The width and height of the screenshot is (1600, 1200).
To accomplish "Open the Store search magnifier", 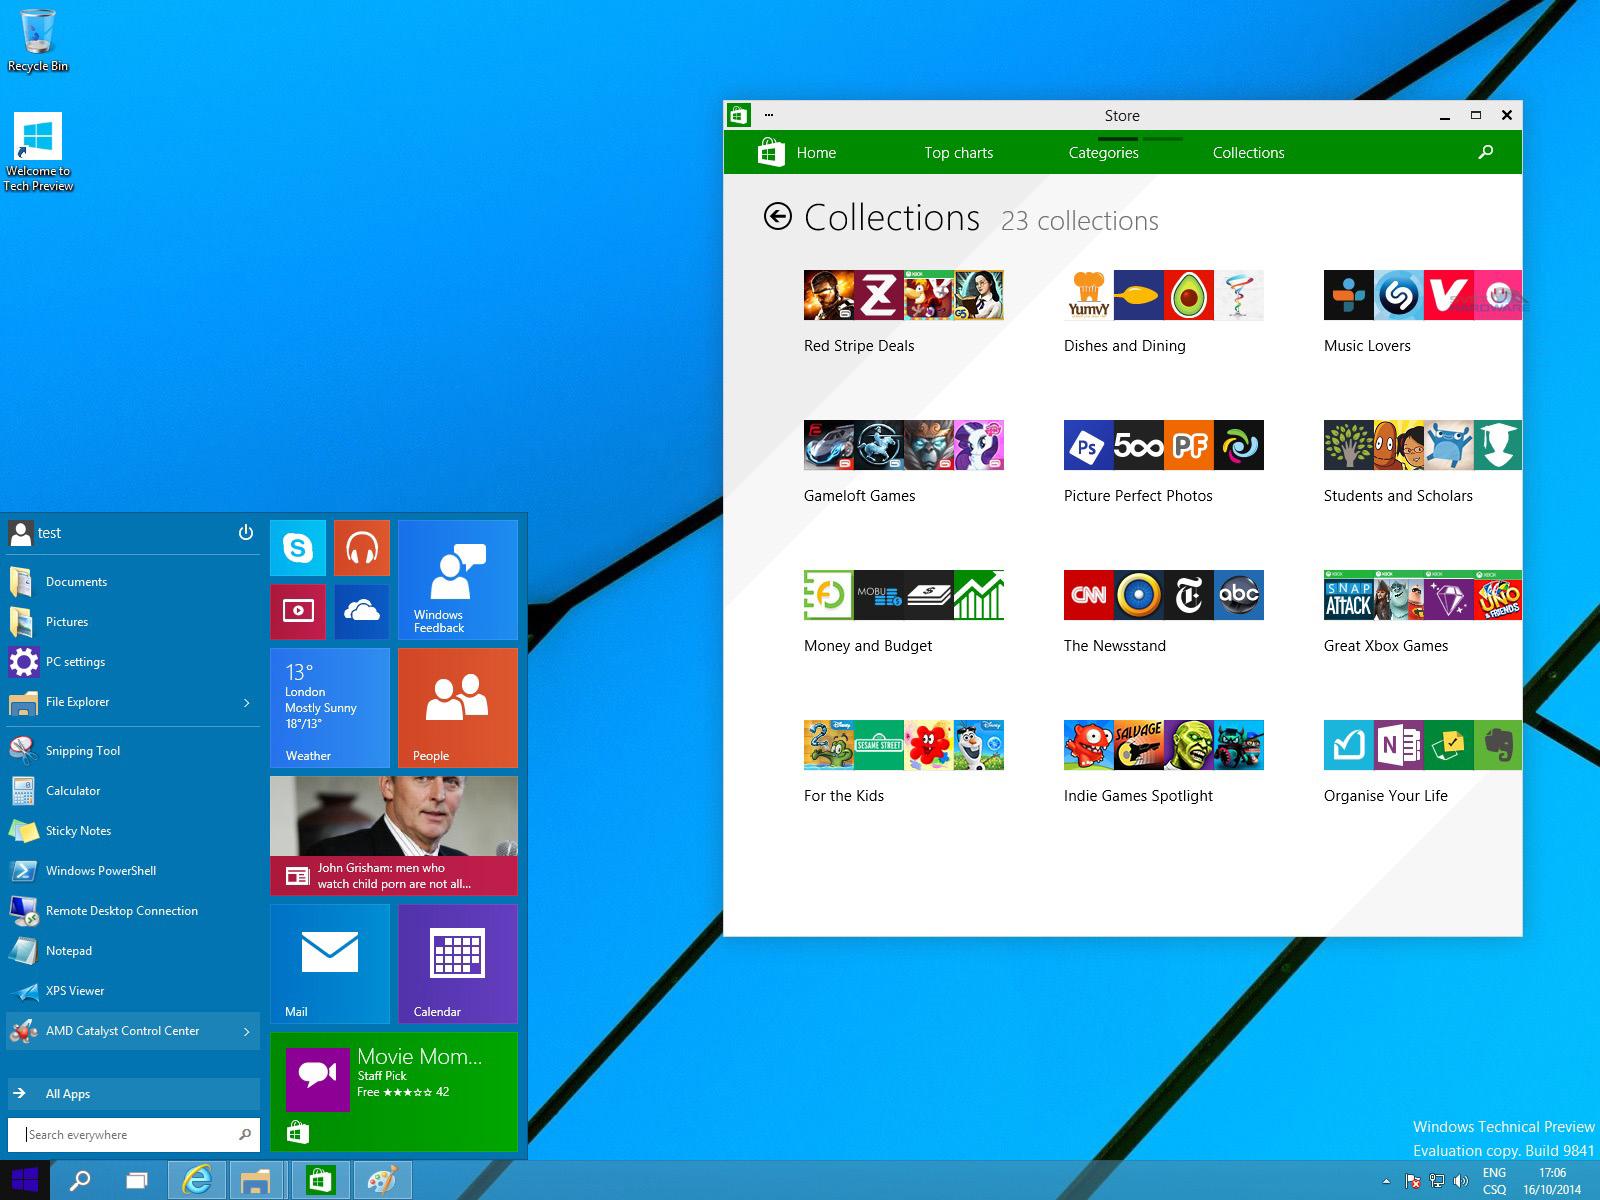I will [1486, 153].
